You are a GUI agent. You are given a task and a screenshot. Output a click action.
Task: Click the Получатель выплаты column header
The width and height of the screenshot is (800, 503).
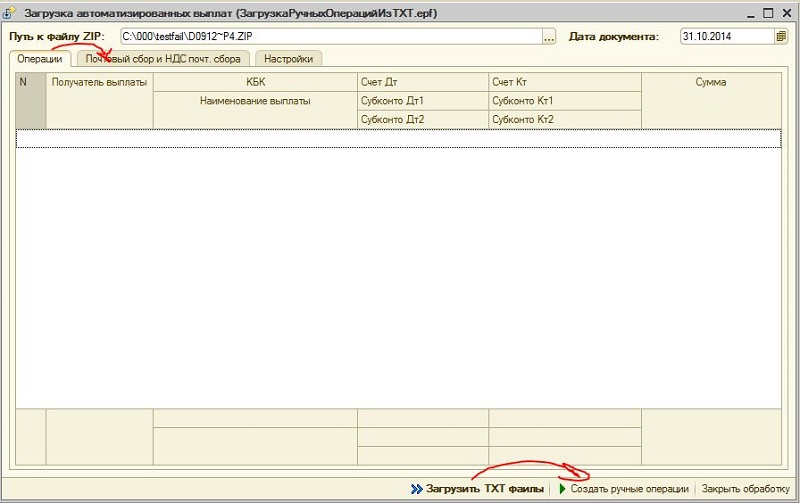coord(99,82)
